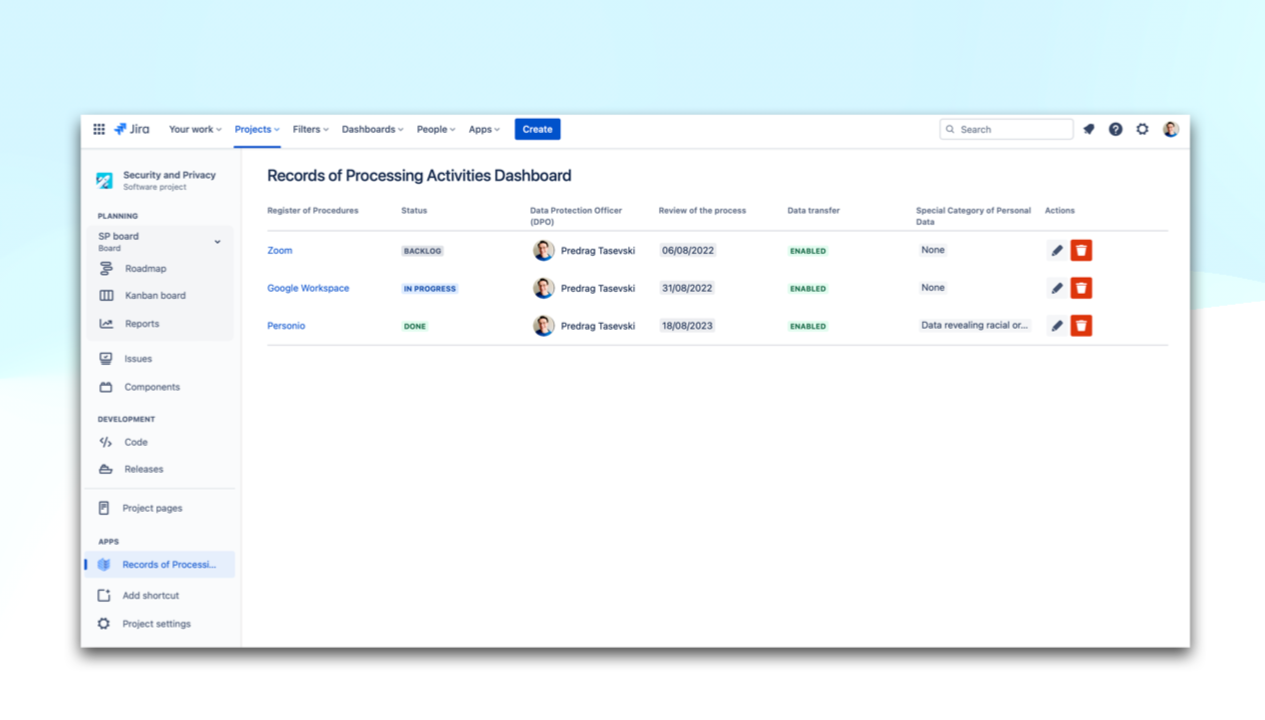1265x720 pixels.
Task: Edit the Personio record with the pencil
Action: (1057, 326)
